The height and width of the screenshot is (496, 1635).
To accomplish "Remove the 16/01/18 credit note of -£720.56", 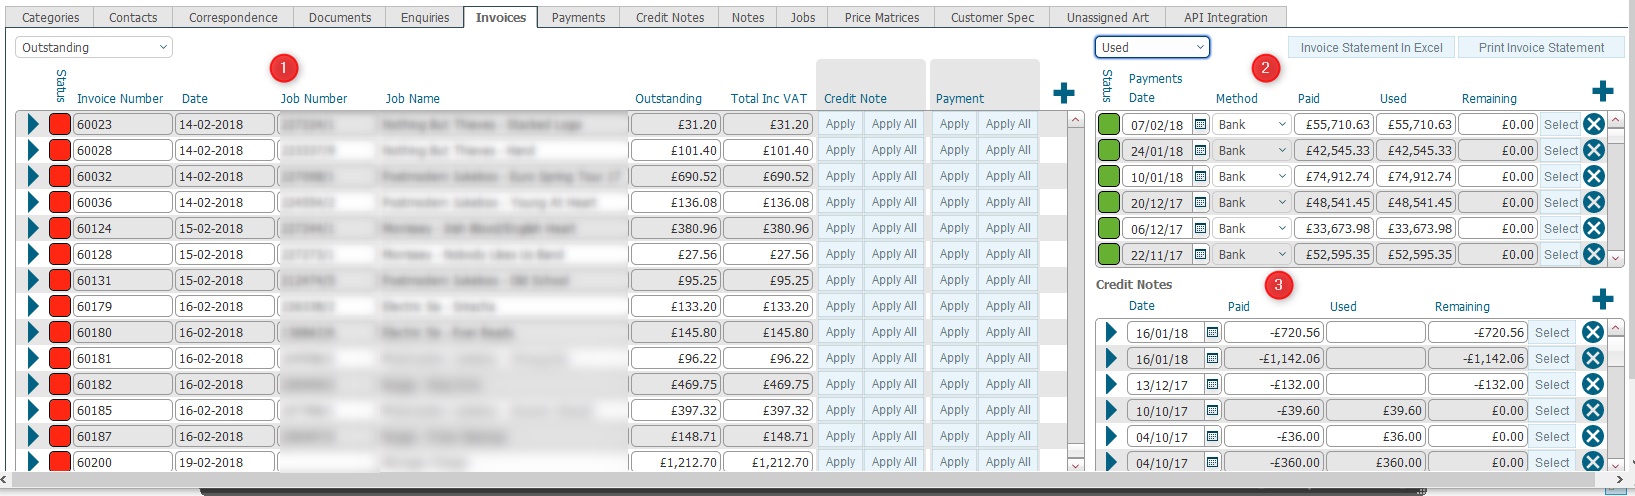I will pos(1593,332).
